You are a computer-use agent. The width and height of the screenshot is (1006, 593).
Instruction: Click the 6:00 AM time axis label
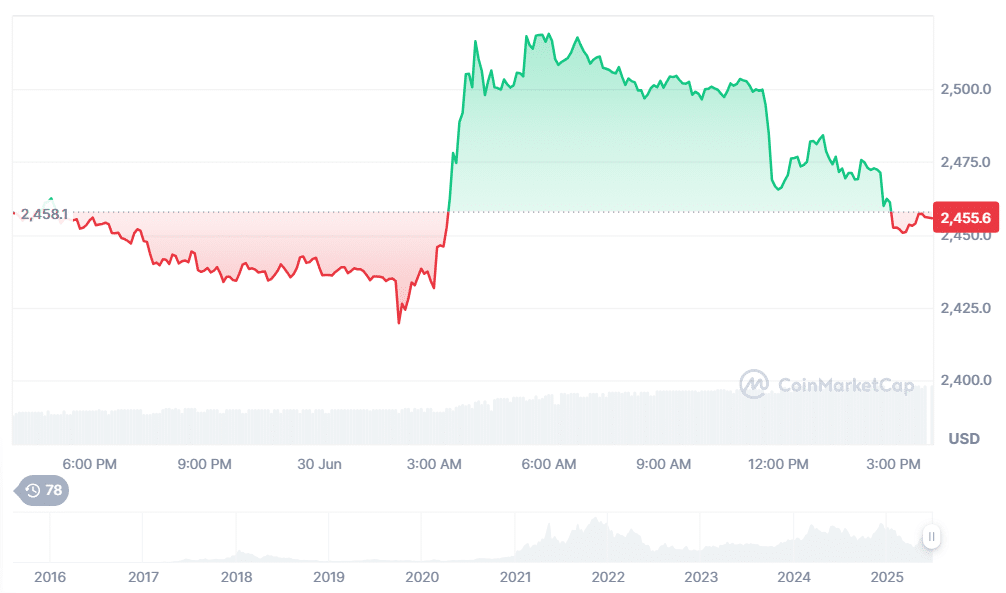point(550,464)
